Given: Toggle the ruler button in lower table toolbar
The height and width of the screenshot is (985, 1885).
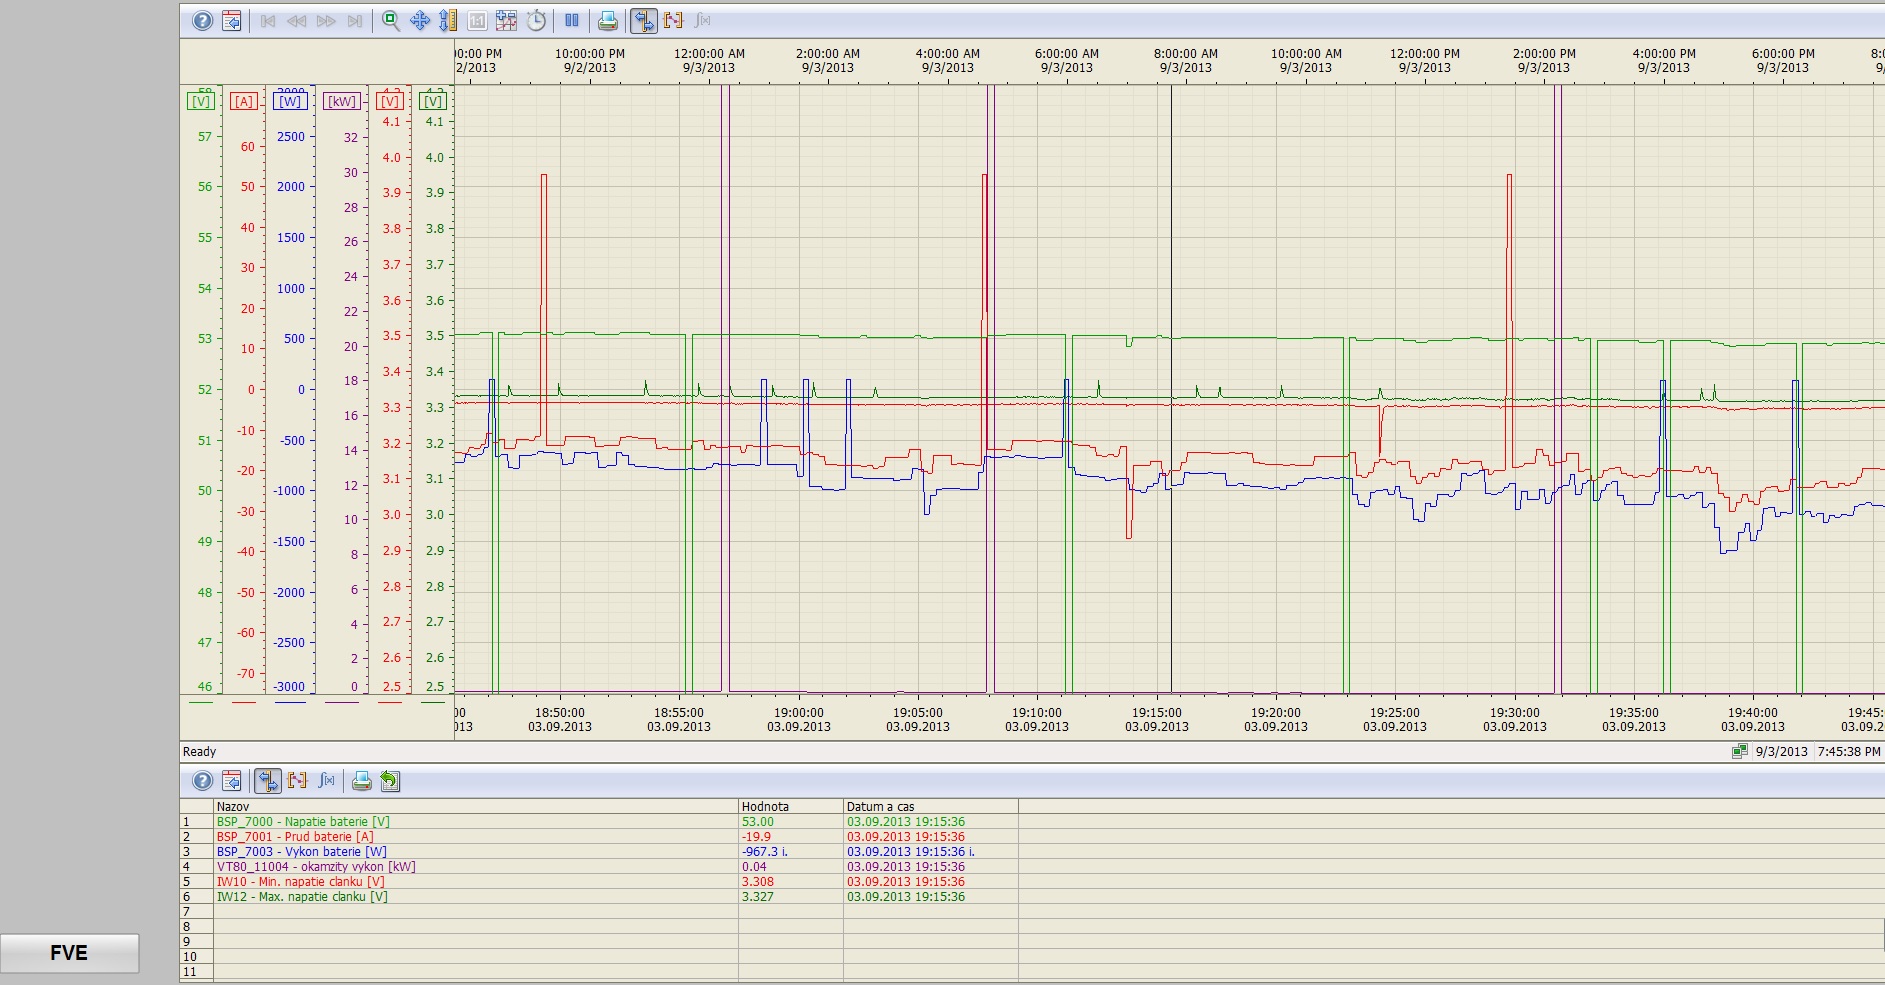Looking at the screenshot, I should click(x=268, y=781).
